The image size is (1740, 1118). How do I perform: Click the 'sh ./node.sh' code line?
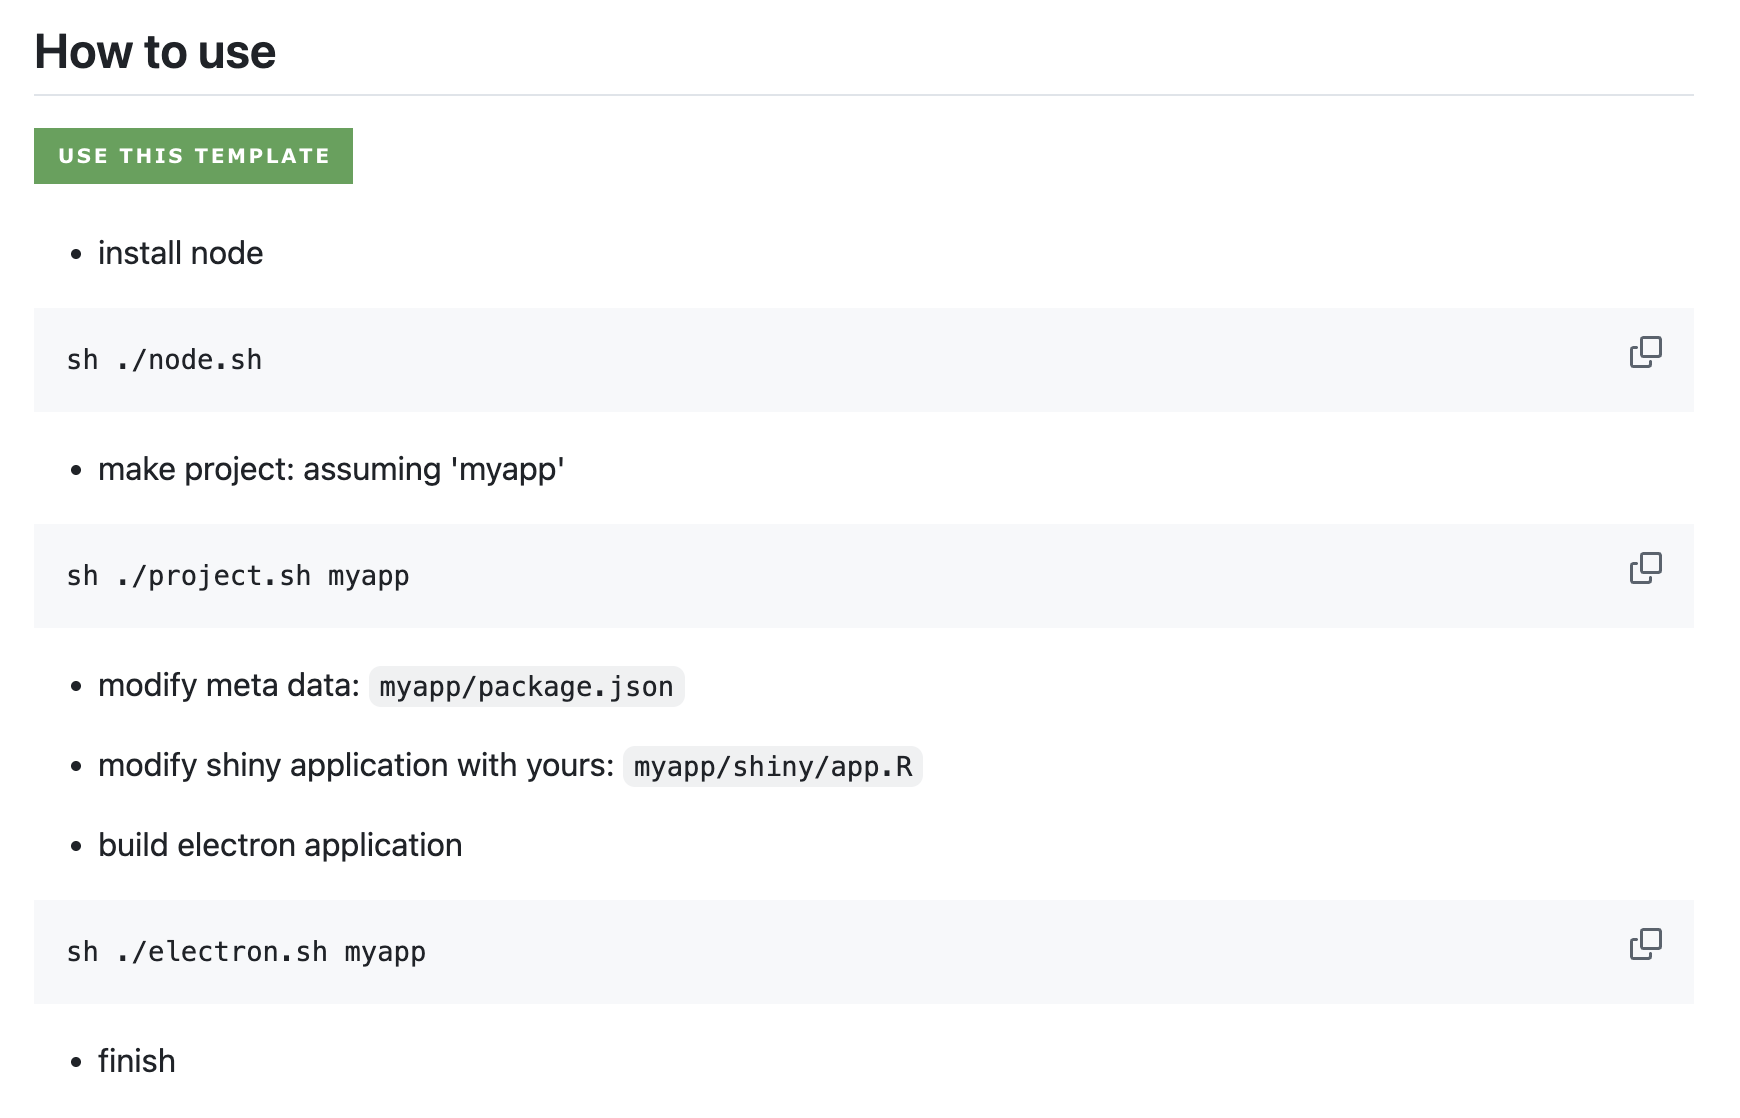[164, 360]
